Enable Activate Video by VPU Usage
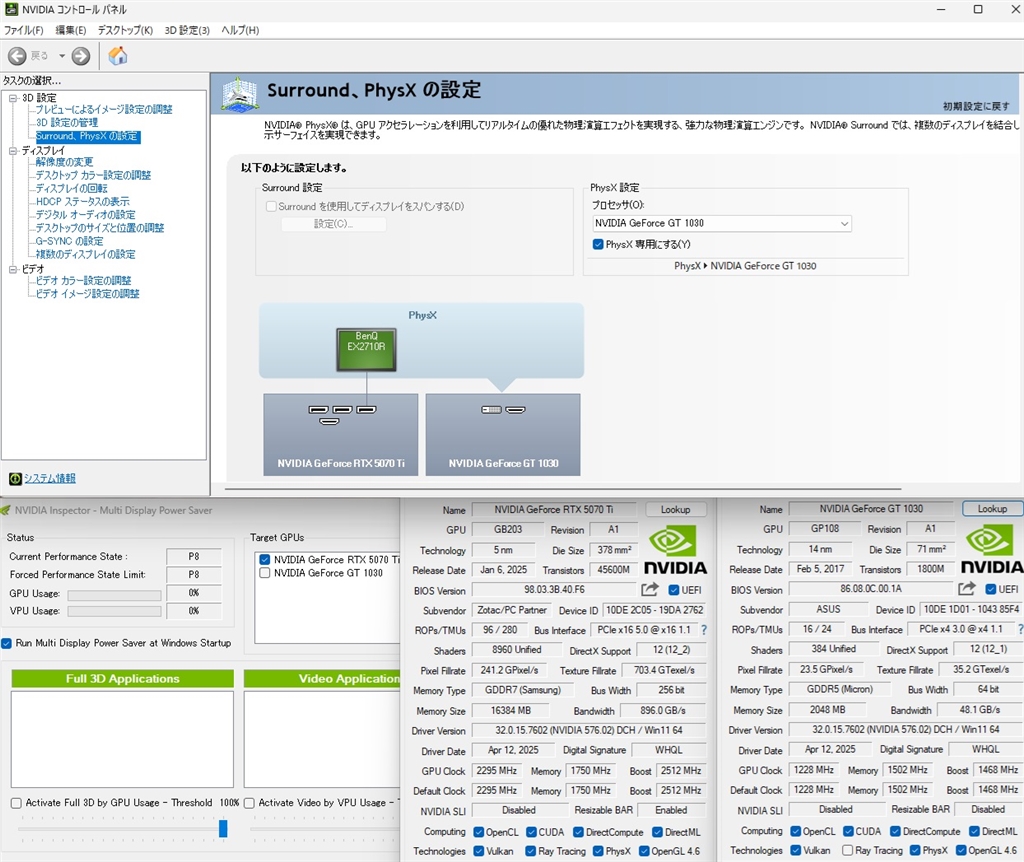 [249, 803]
